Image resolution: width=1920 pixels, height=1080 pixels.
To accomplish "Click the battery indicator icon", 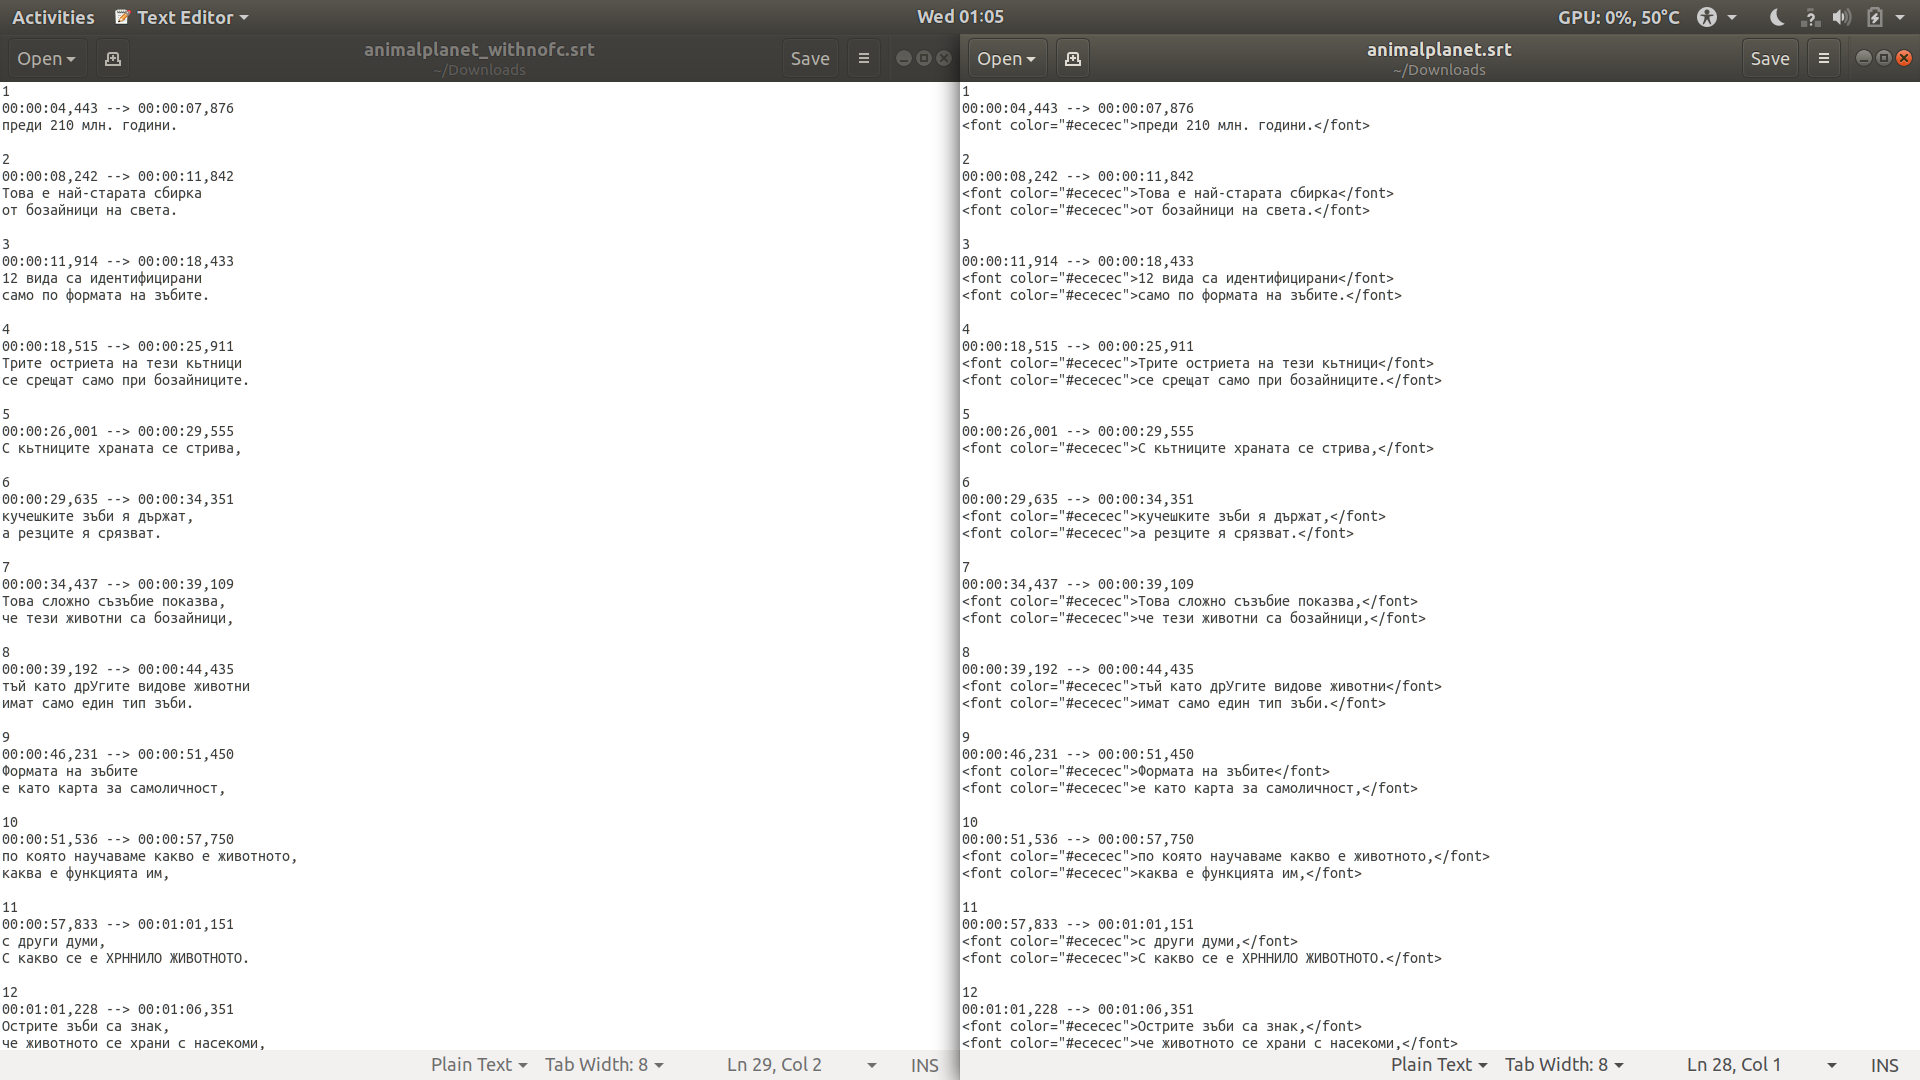I will click(x=1875, y=17).
